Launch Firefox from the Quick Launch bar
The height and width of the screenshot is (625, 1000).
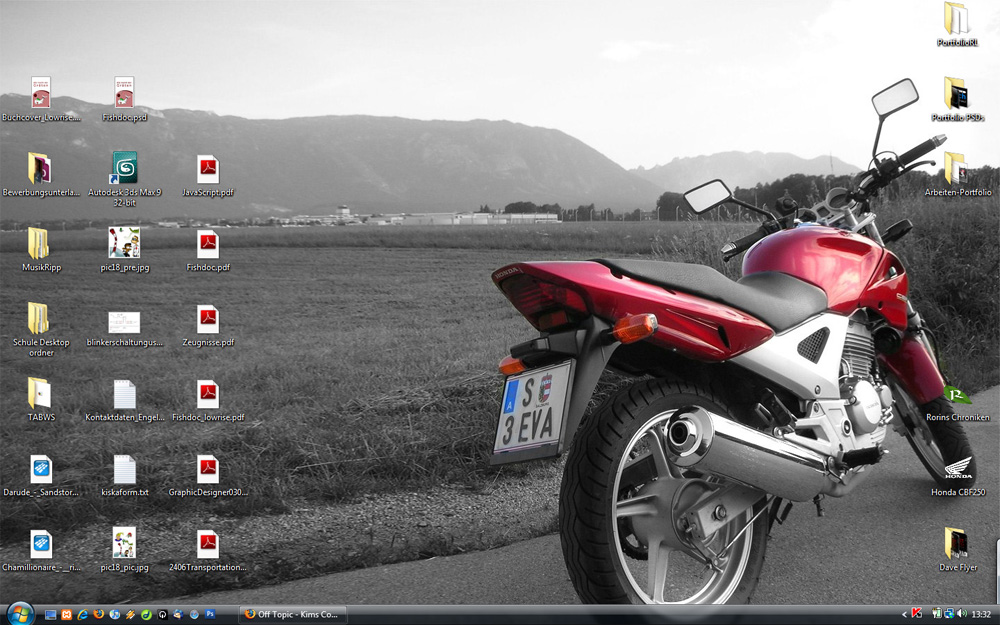(98, 614)
